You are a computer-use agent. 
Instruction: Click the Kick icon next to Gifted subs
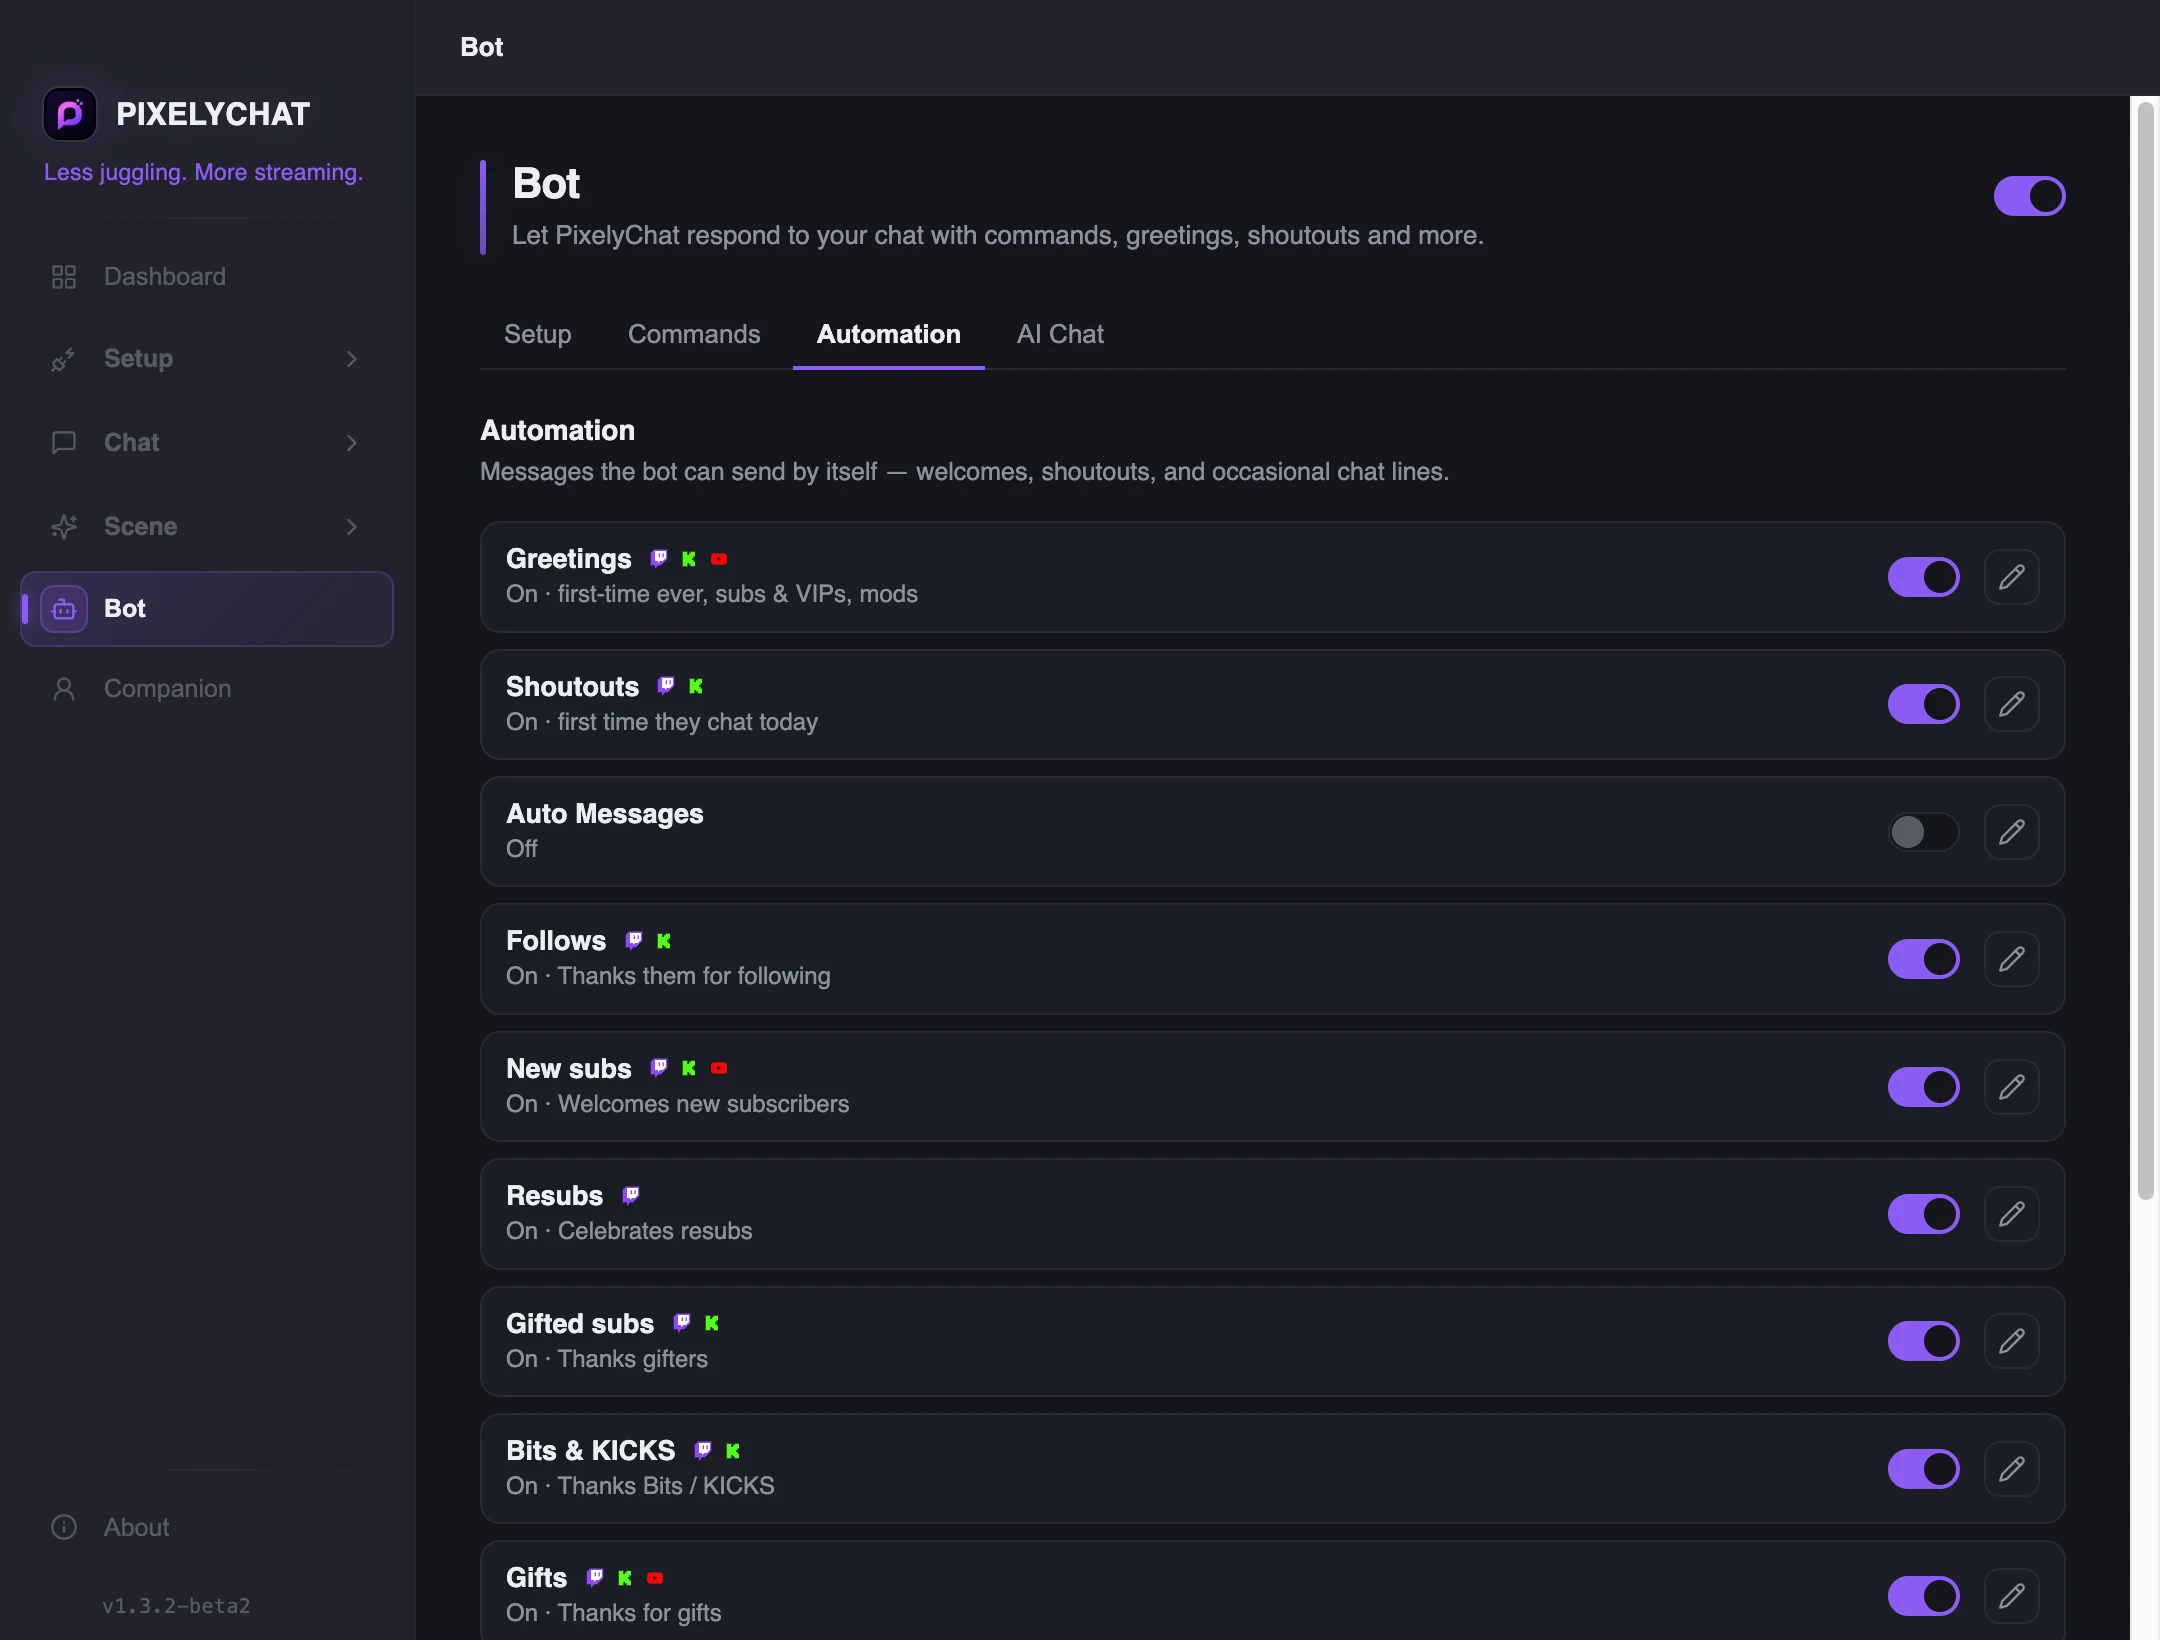(x=712, y=1323)
